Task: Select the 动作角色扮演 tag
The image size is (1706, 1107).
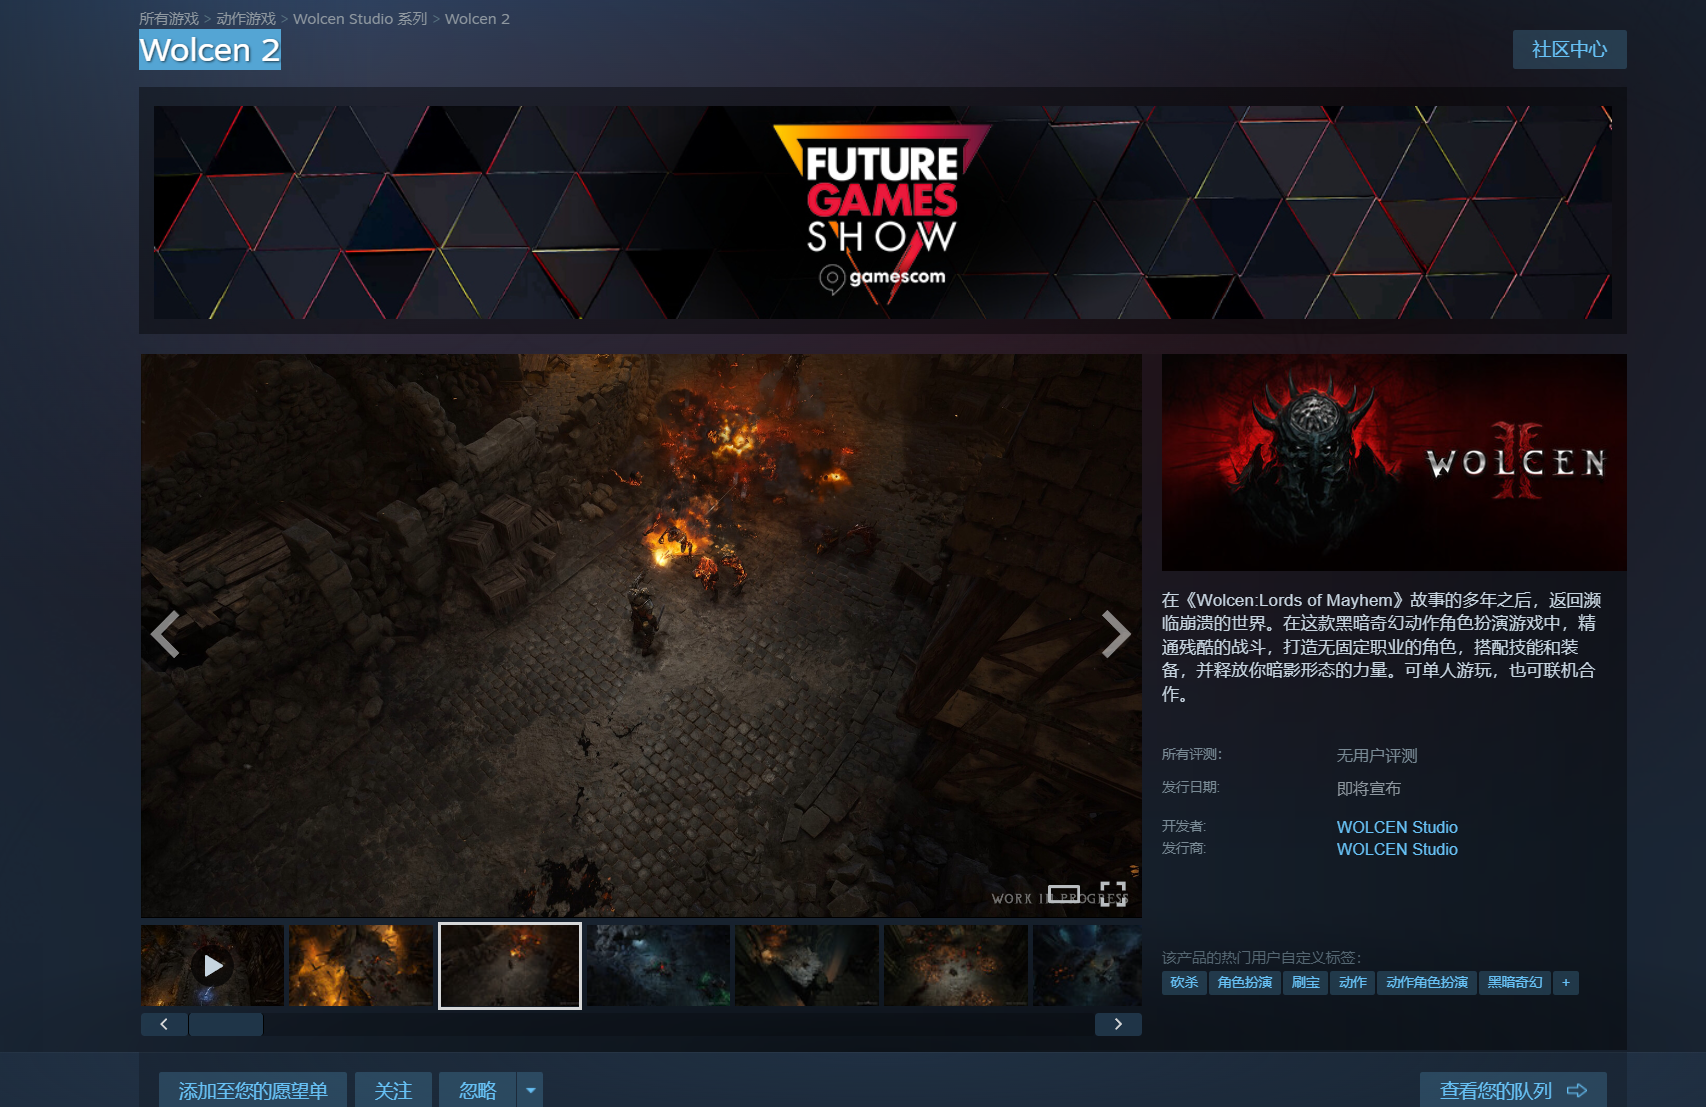Action: point(1427,983)
